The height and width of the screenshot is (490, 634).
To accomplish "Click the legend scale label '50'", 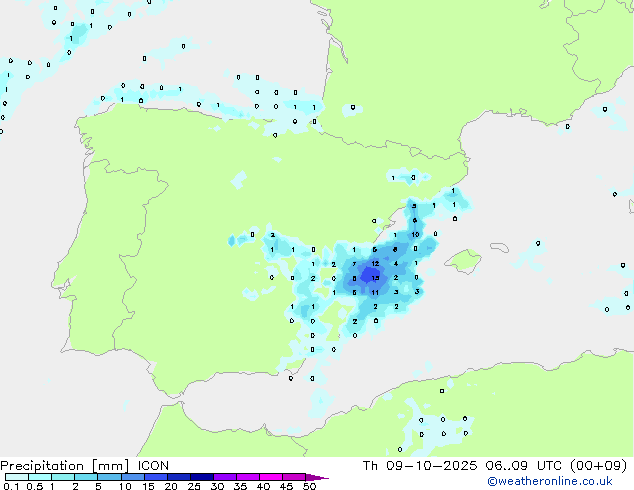I will [x=309, y=486].
